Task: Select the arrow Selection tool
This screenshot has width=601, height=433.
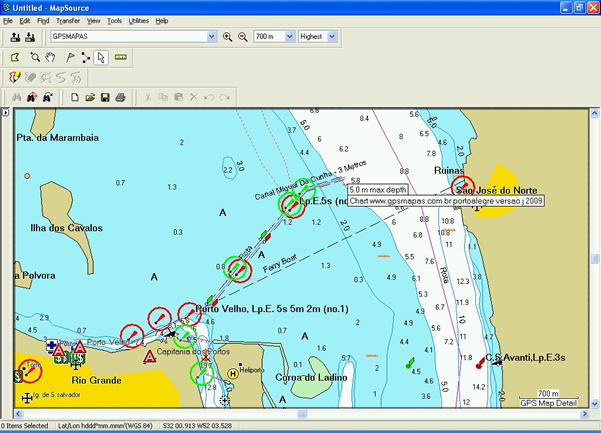Action: click(x=101, y=57)
